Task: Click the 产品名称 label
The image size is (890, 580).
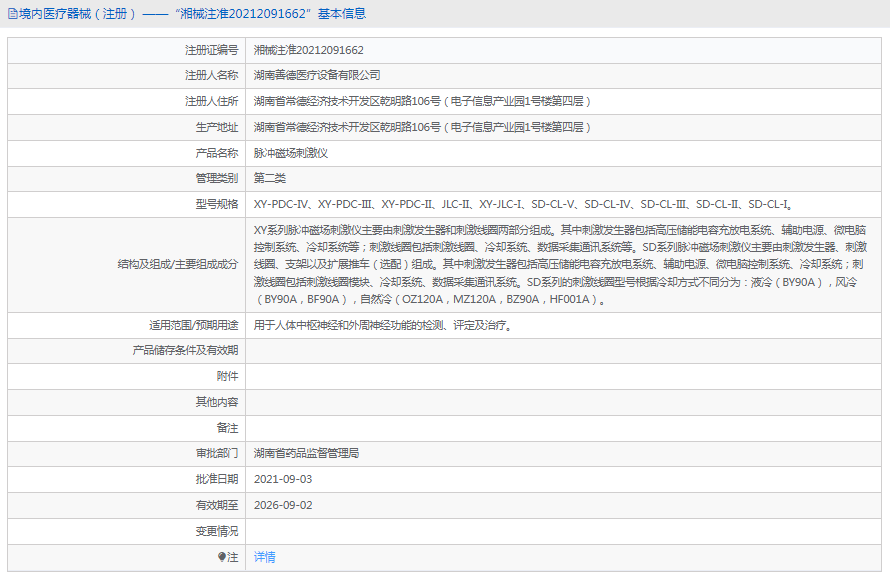Action: pos(217,153)
